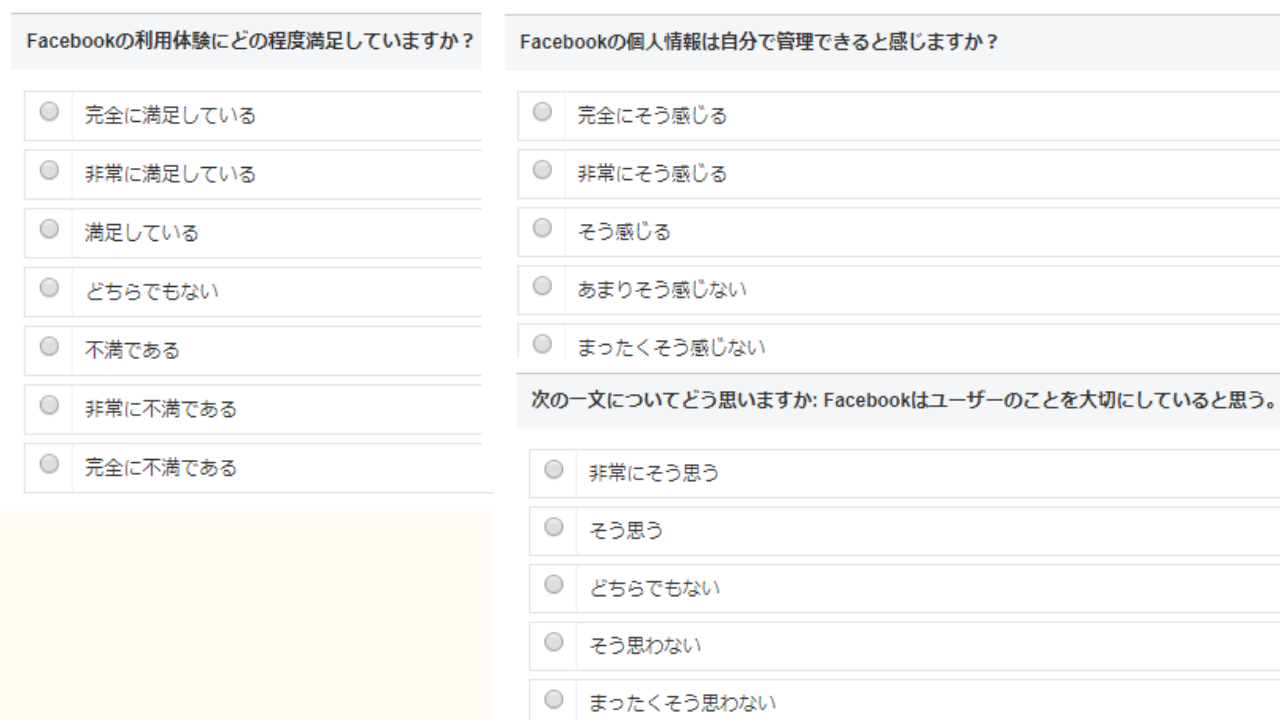The height and width of the screenshot is (720, 1280).
Task: Select the 完全に不満である radio button
Action: click(49, 465)
